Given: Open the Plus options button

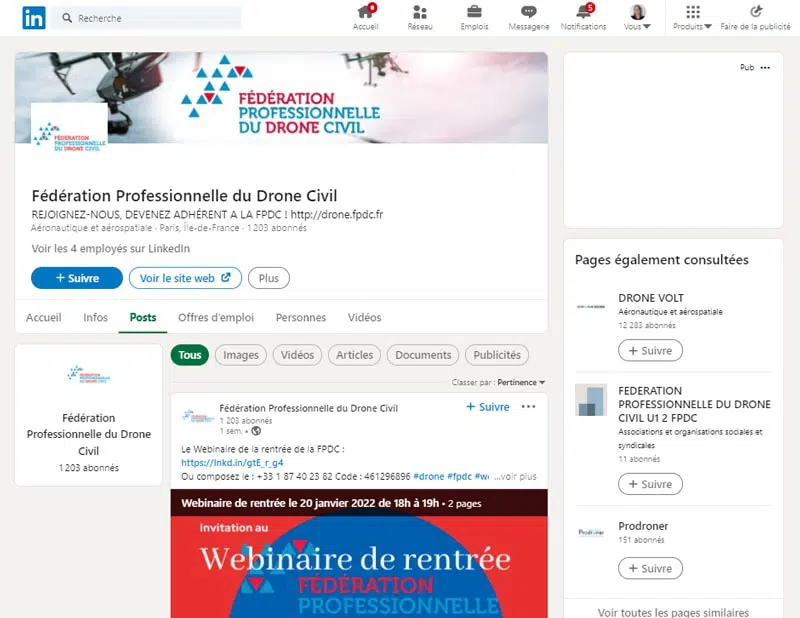Looking at the screenshot, I should click(269, 278).
